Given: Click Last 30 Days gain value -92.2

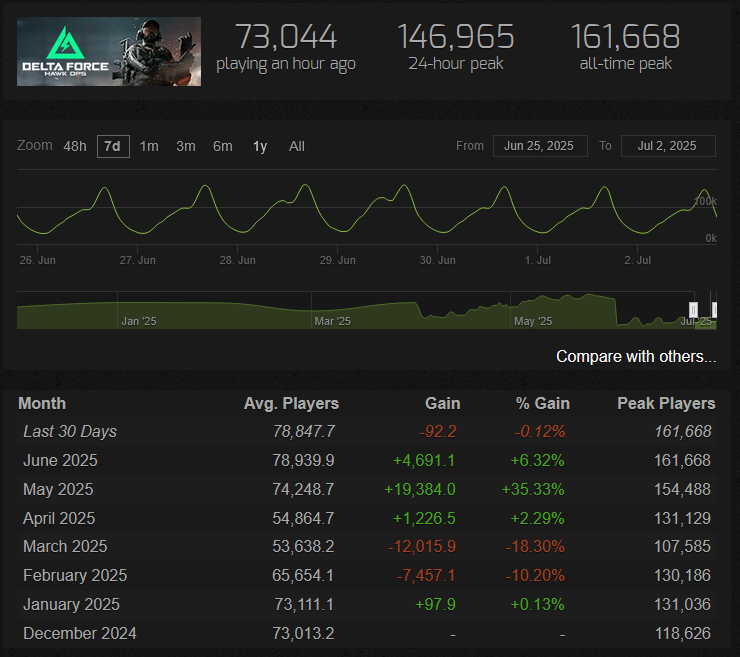Looking at the screenshot, I should point(437,431).
